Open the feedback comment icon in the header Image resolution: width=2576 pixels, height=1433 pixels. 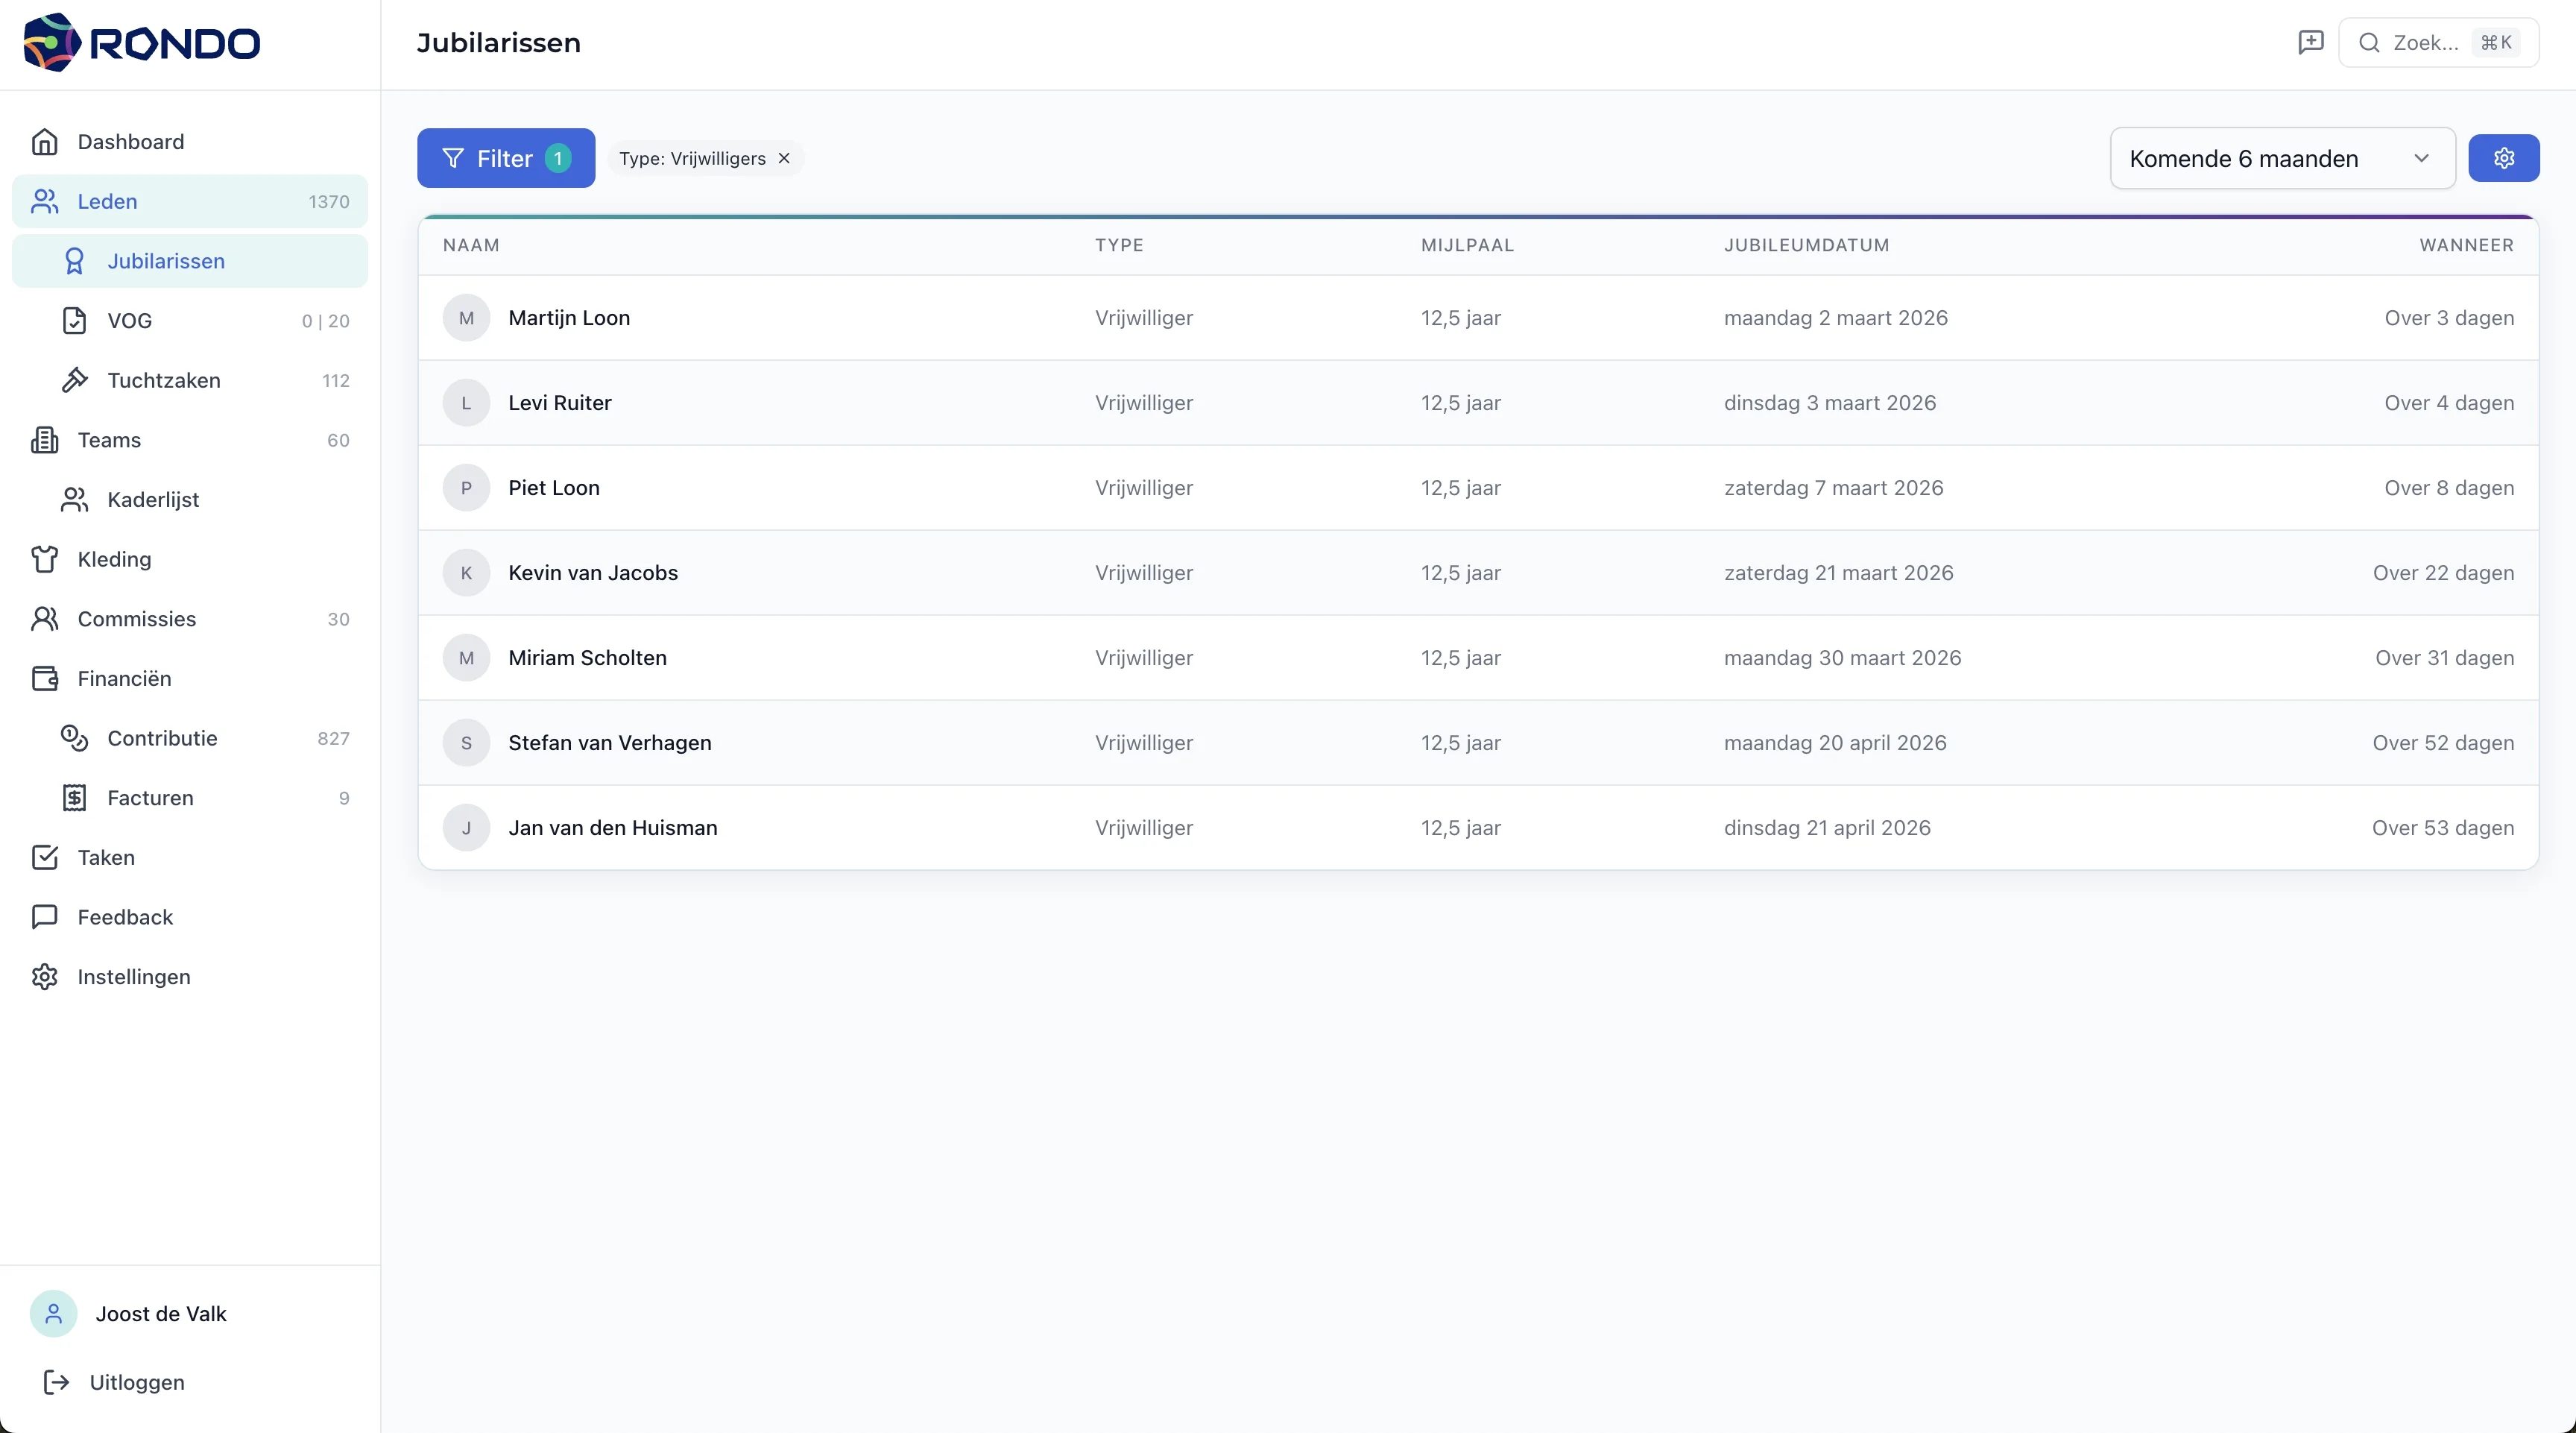pos(2310,42)
